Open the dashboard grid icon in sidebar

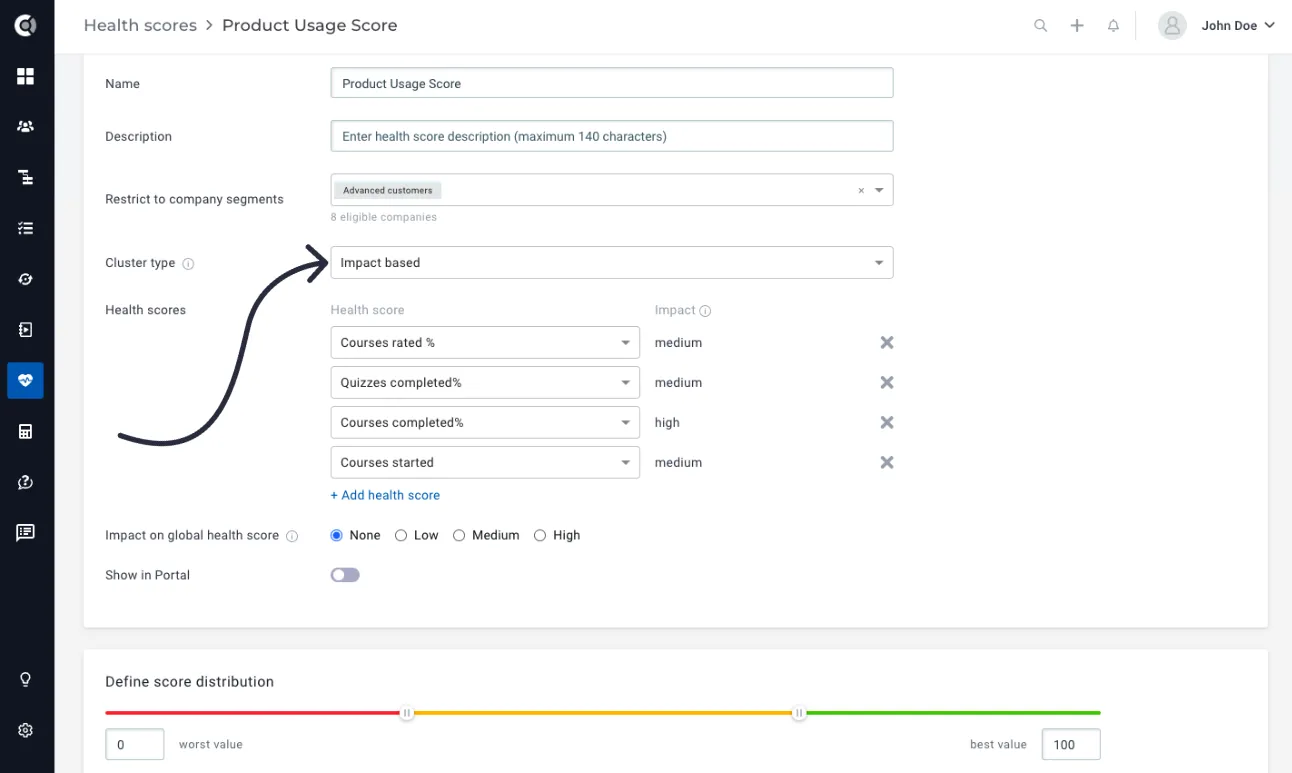tap(25, 76)
